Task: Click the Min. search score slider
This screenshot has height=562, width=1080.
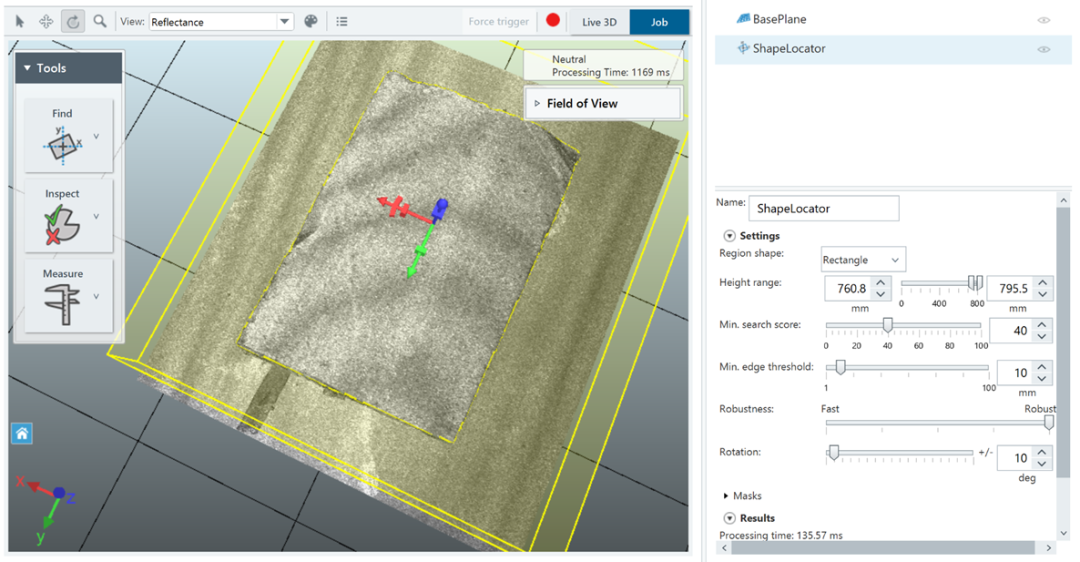Action: coord(904,324)
